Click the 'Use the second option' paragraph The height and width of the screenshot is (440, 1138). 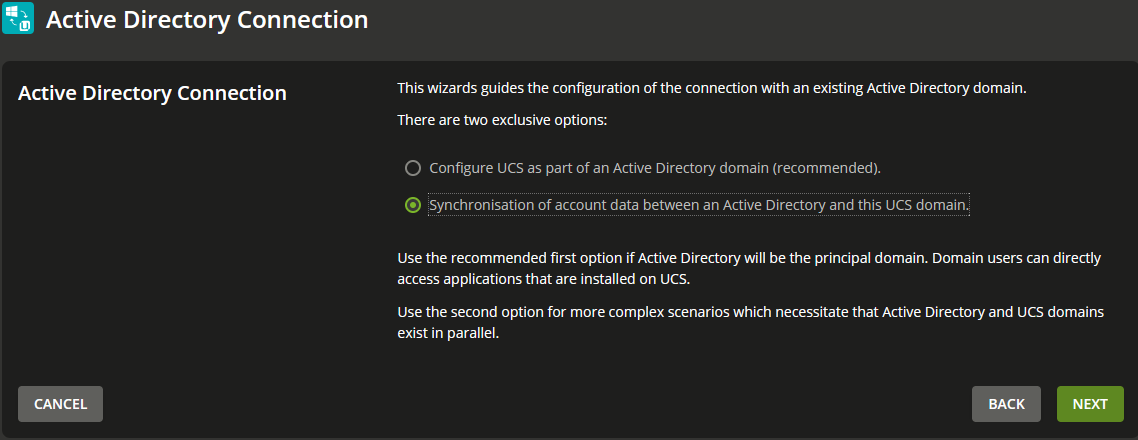750,324
